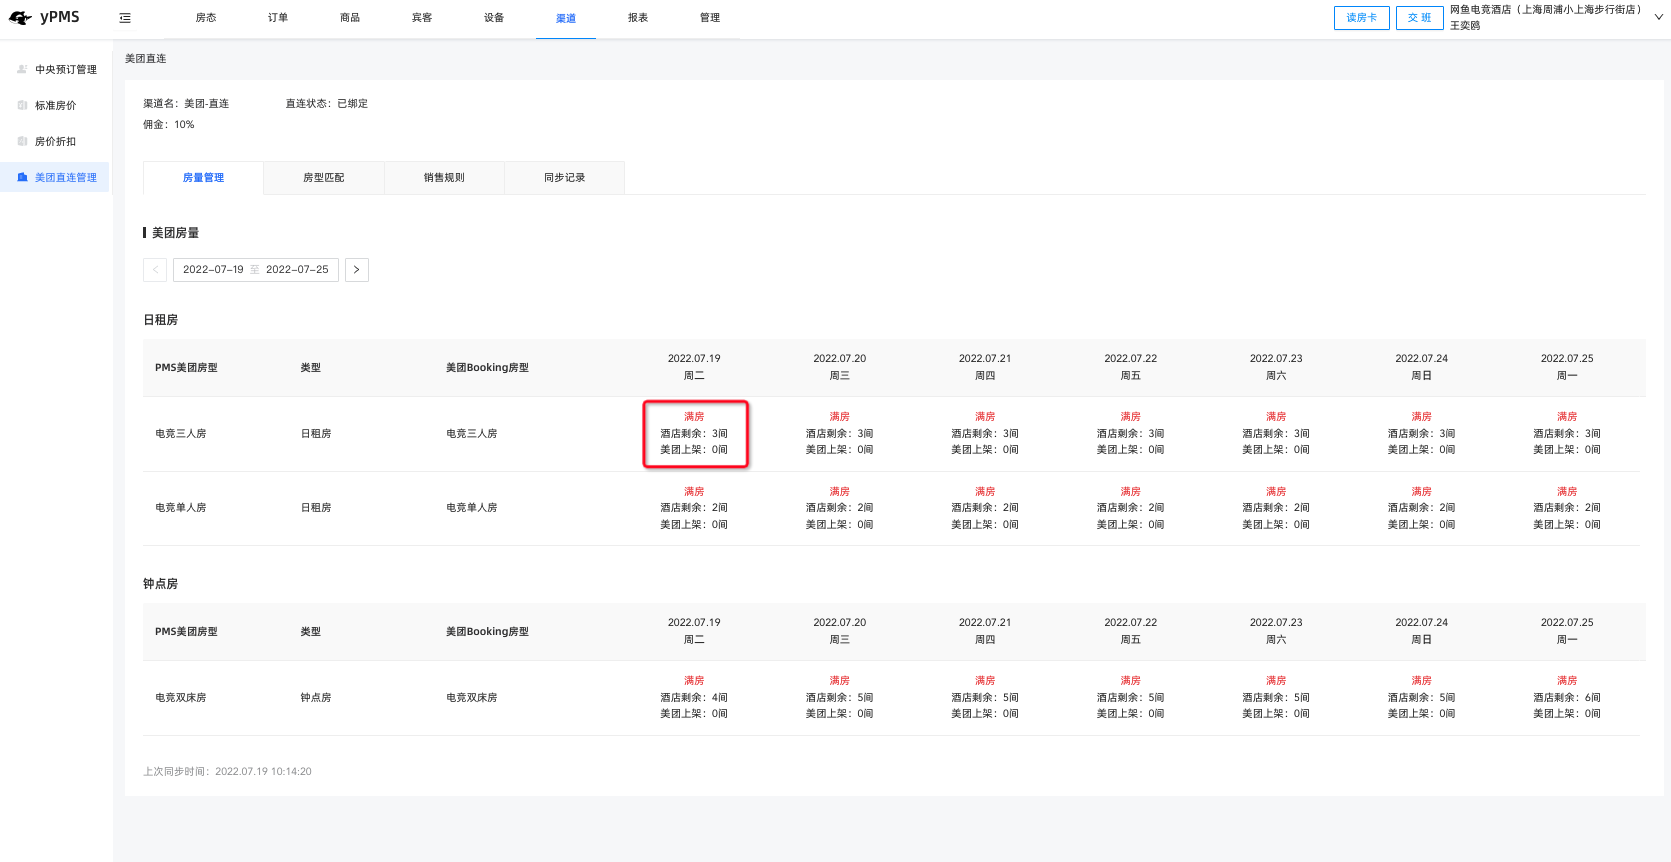The width and height of the screenshot is (1671, 862).
Task: Click the 王奕鸥 user name
Action: [1465, 26]
